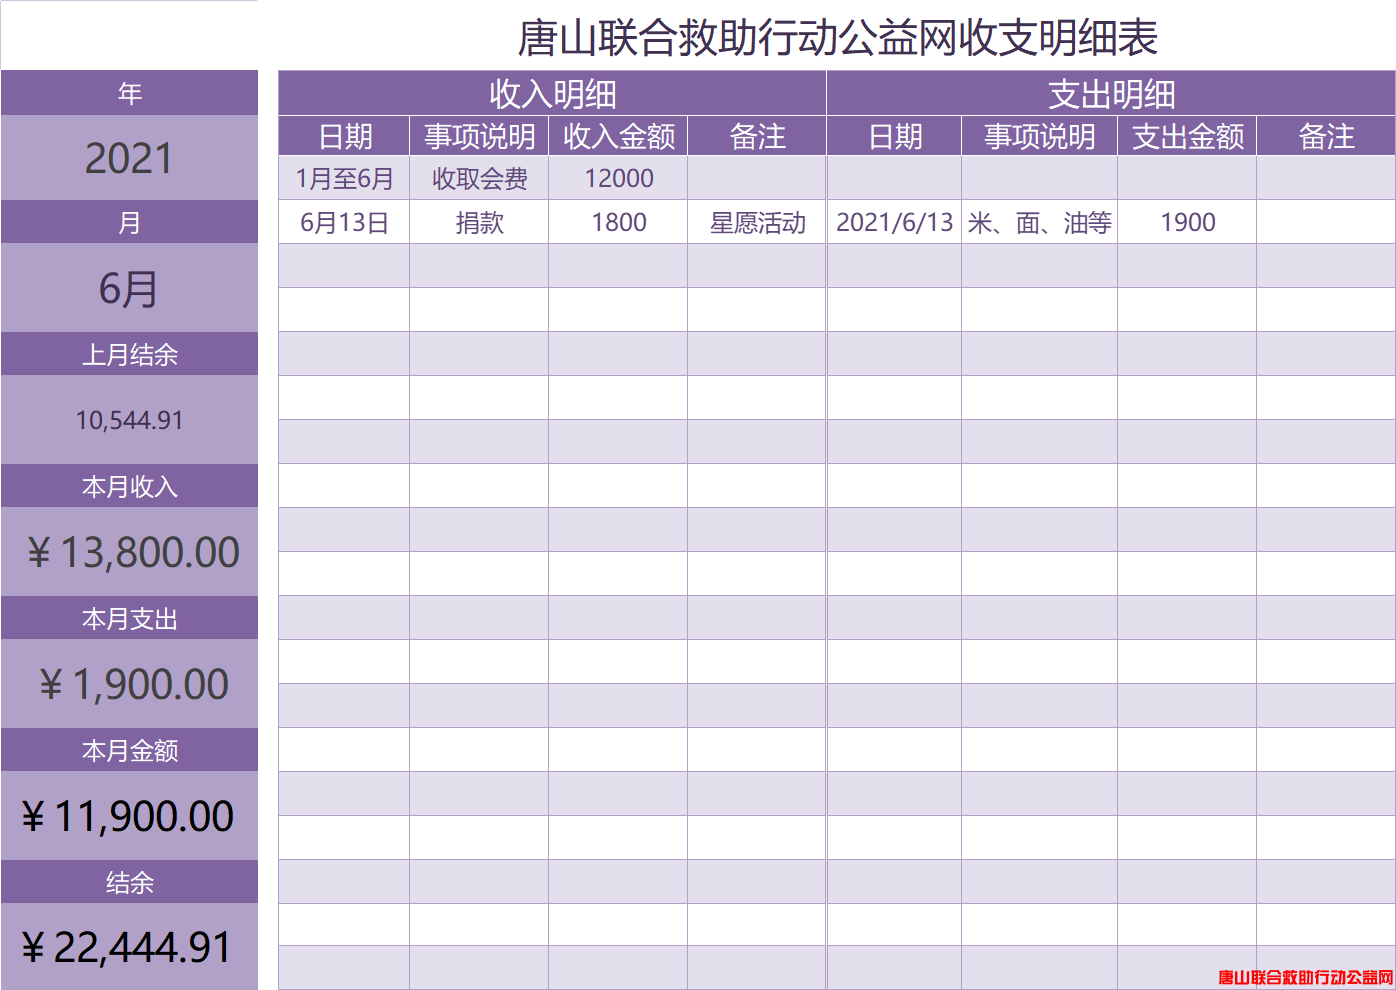Click the 星愿活动 remark cell
Viewport: 1396px width, 990px height.
[757, 222]
